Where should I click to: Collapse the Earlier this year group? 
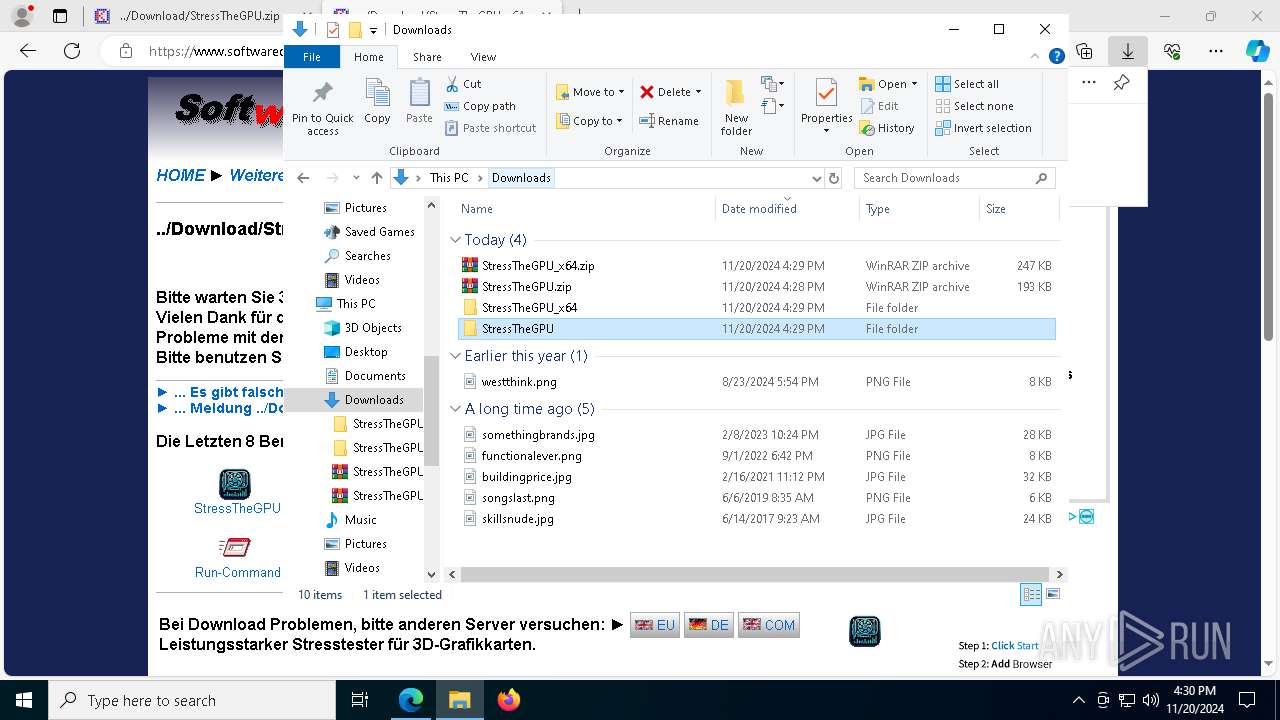click(455, 356)
